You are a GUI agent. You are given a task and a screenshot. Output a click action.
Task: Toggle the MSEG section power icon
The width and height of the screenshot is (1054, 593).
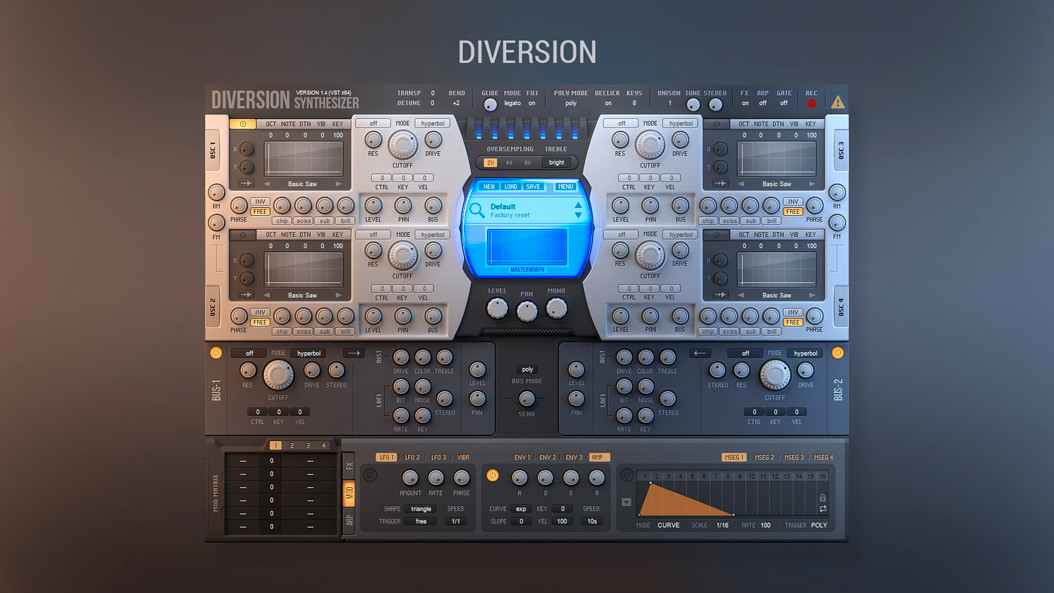tap(626, 475)
